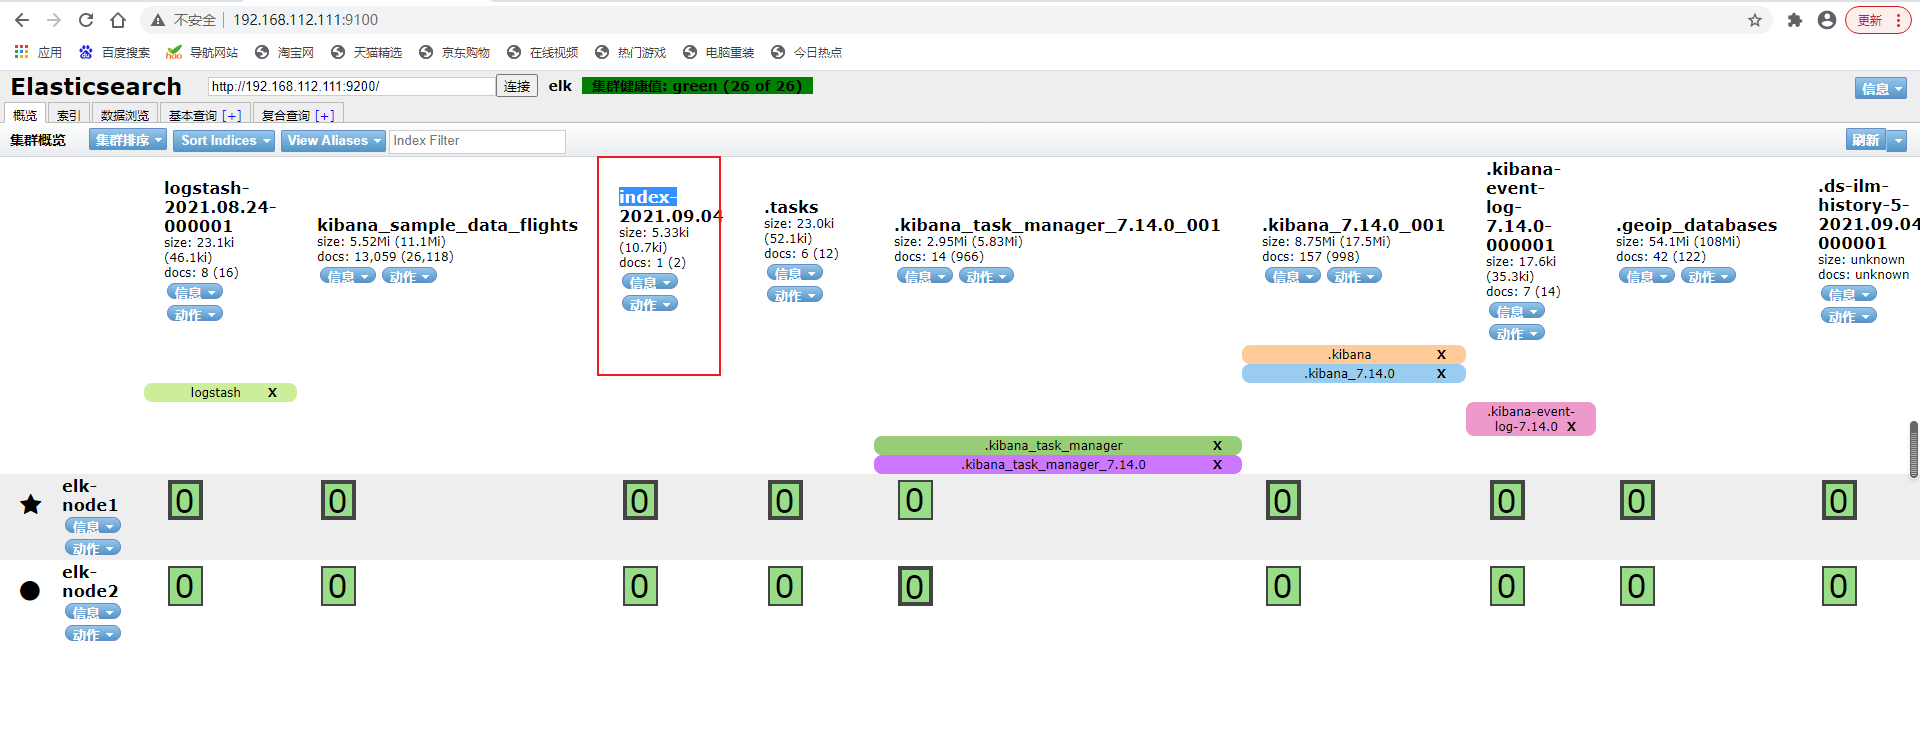Open the 信息 dropdown for node elk-node1
This screenshot has width=1920, height=732.
(93, 526)
